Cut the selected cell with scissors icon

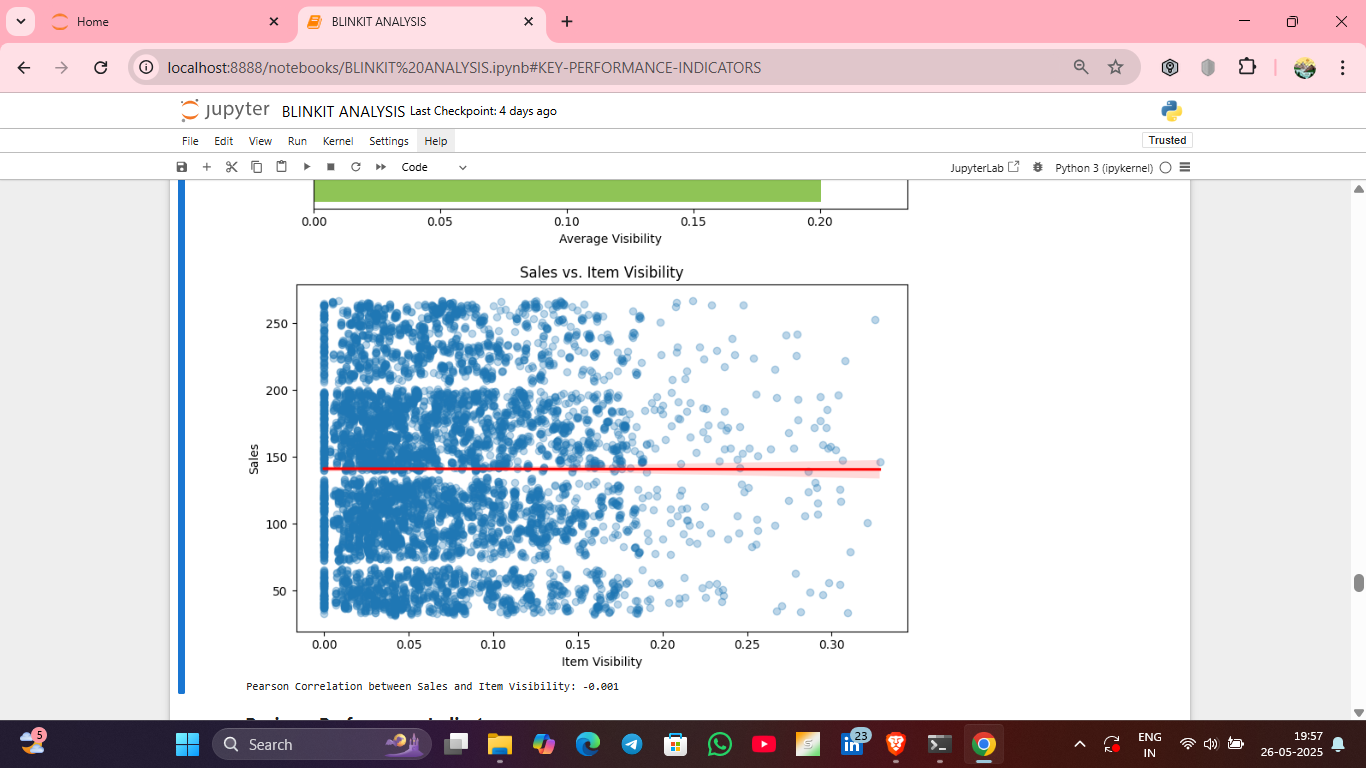pyautogui.click(x=232, y=167)
